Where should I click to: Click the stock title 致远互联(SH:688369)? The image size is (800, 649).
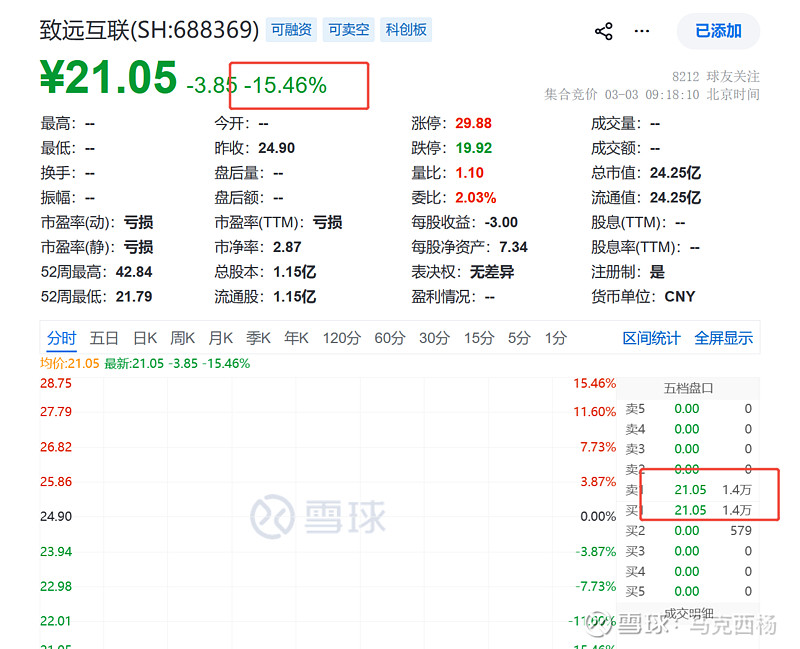(x=149, y=30)
